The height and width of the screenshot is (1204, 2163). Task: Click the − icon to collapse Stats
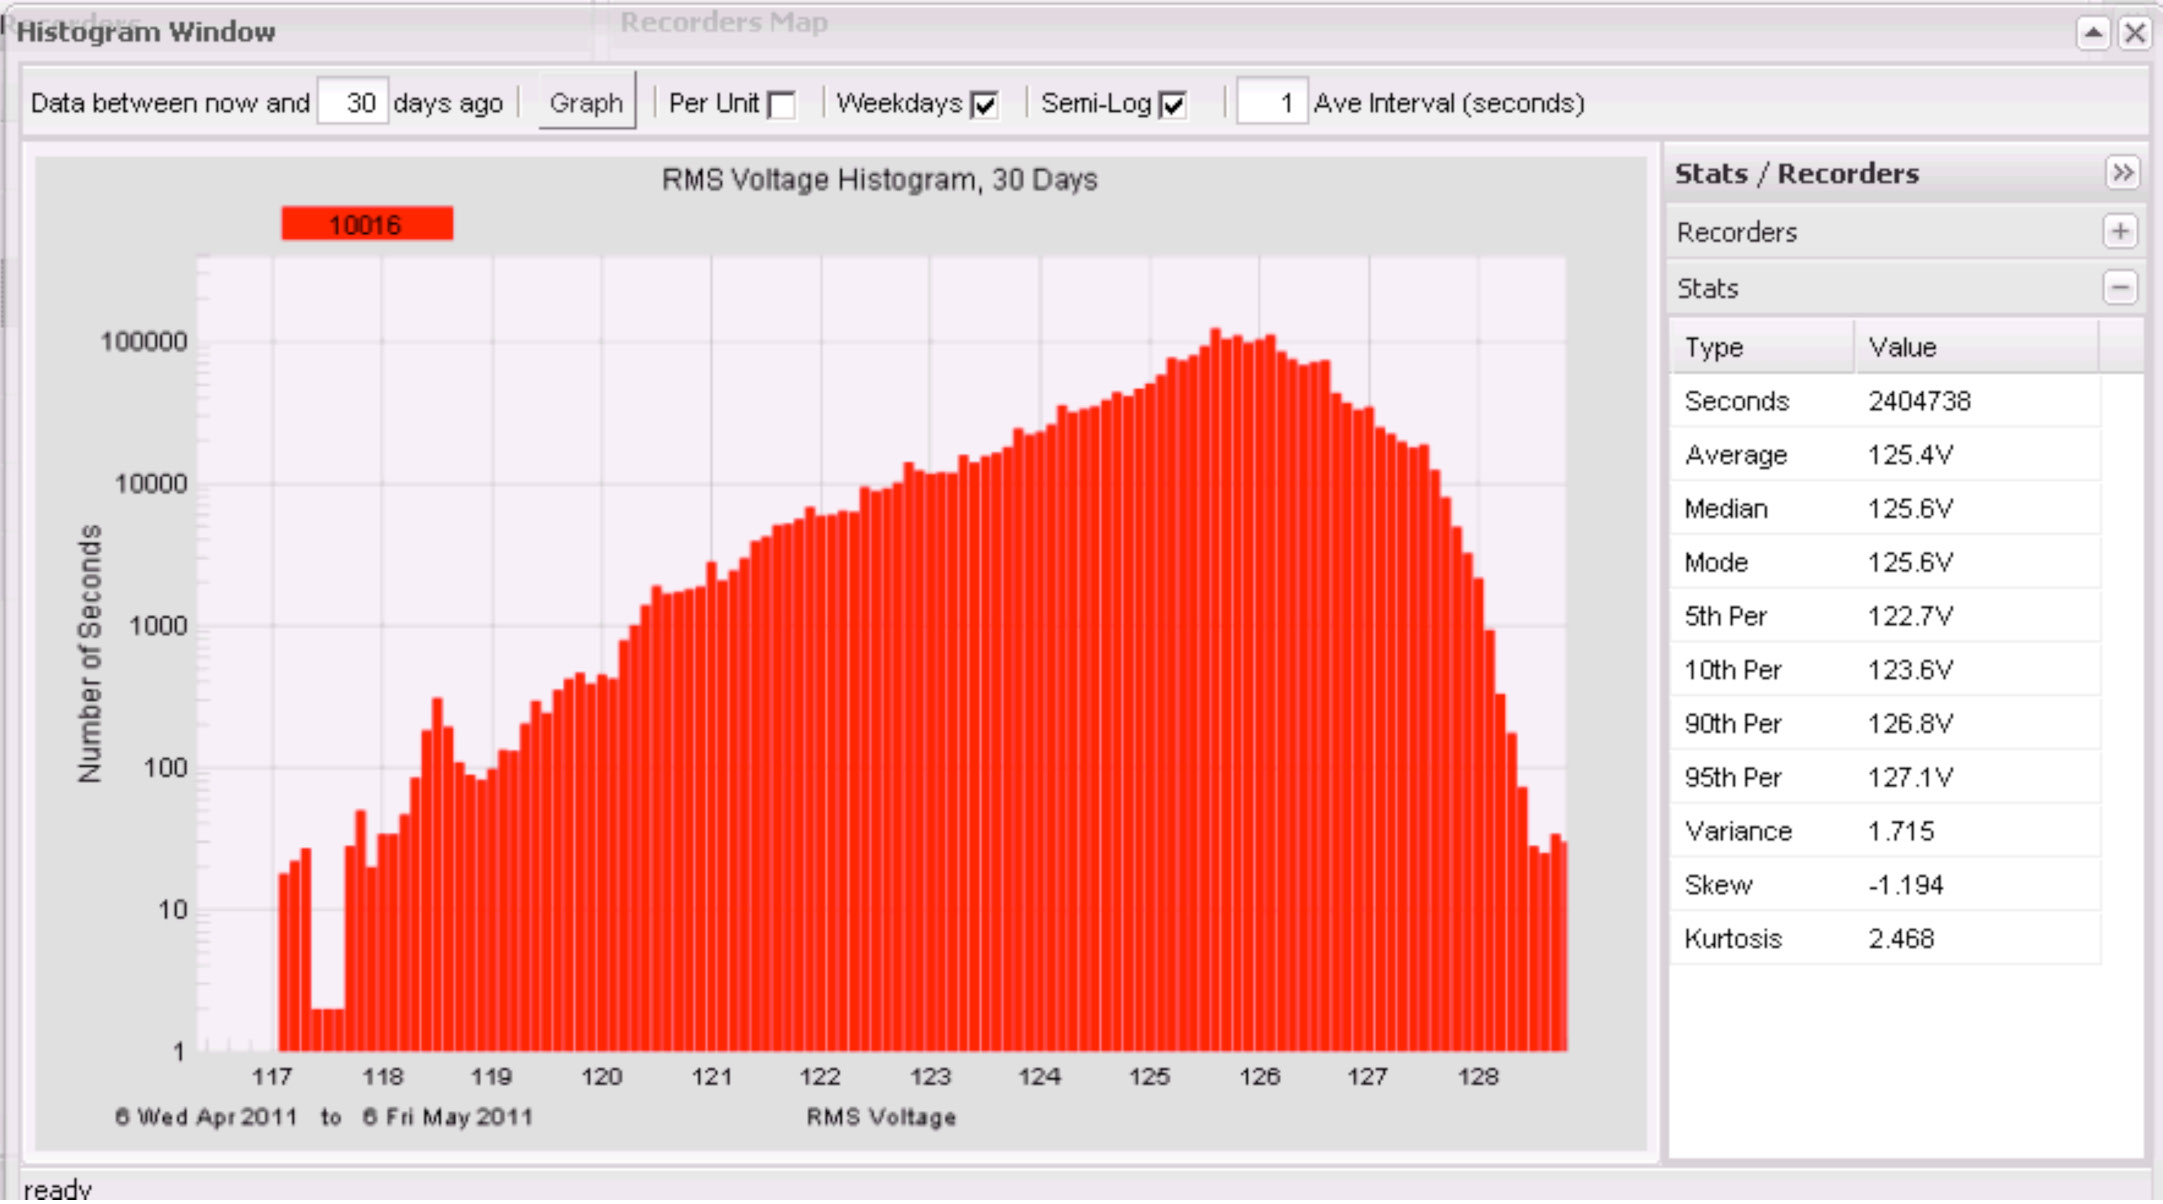click(x=2123, y=289)
